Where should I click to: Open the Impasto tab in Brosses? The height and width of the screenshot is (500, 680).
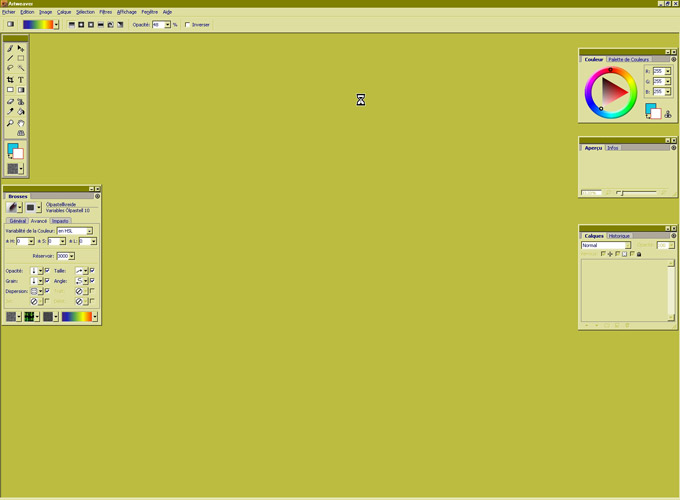tap(61, 221)
